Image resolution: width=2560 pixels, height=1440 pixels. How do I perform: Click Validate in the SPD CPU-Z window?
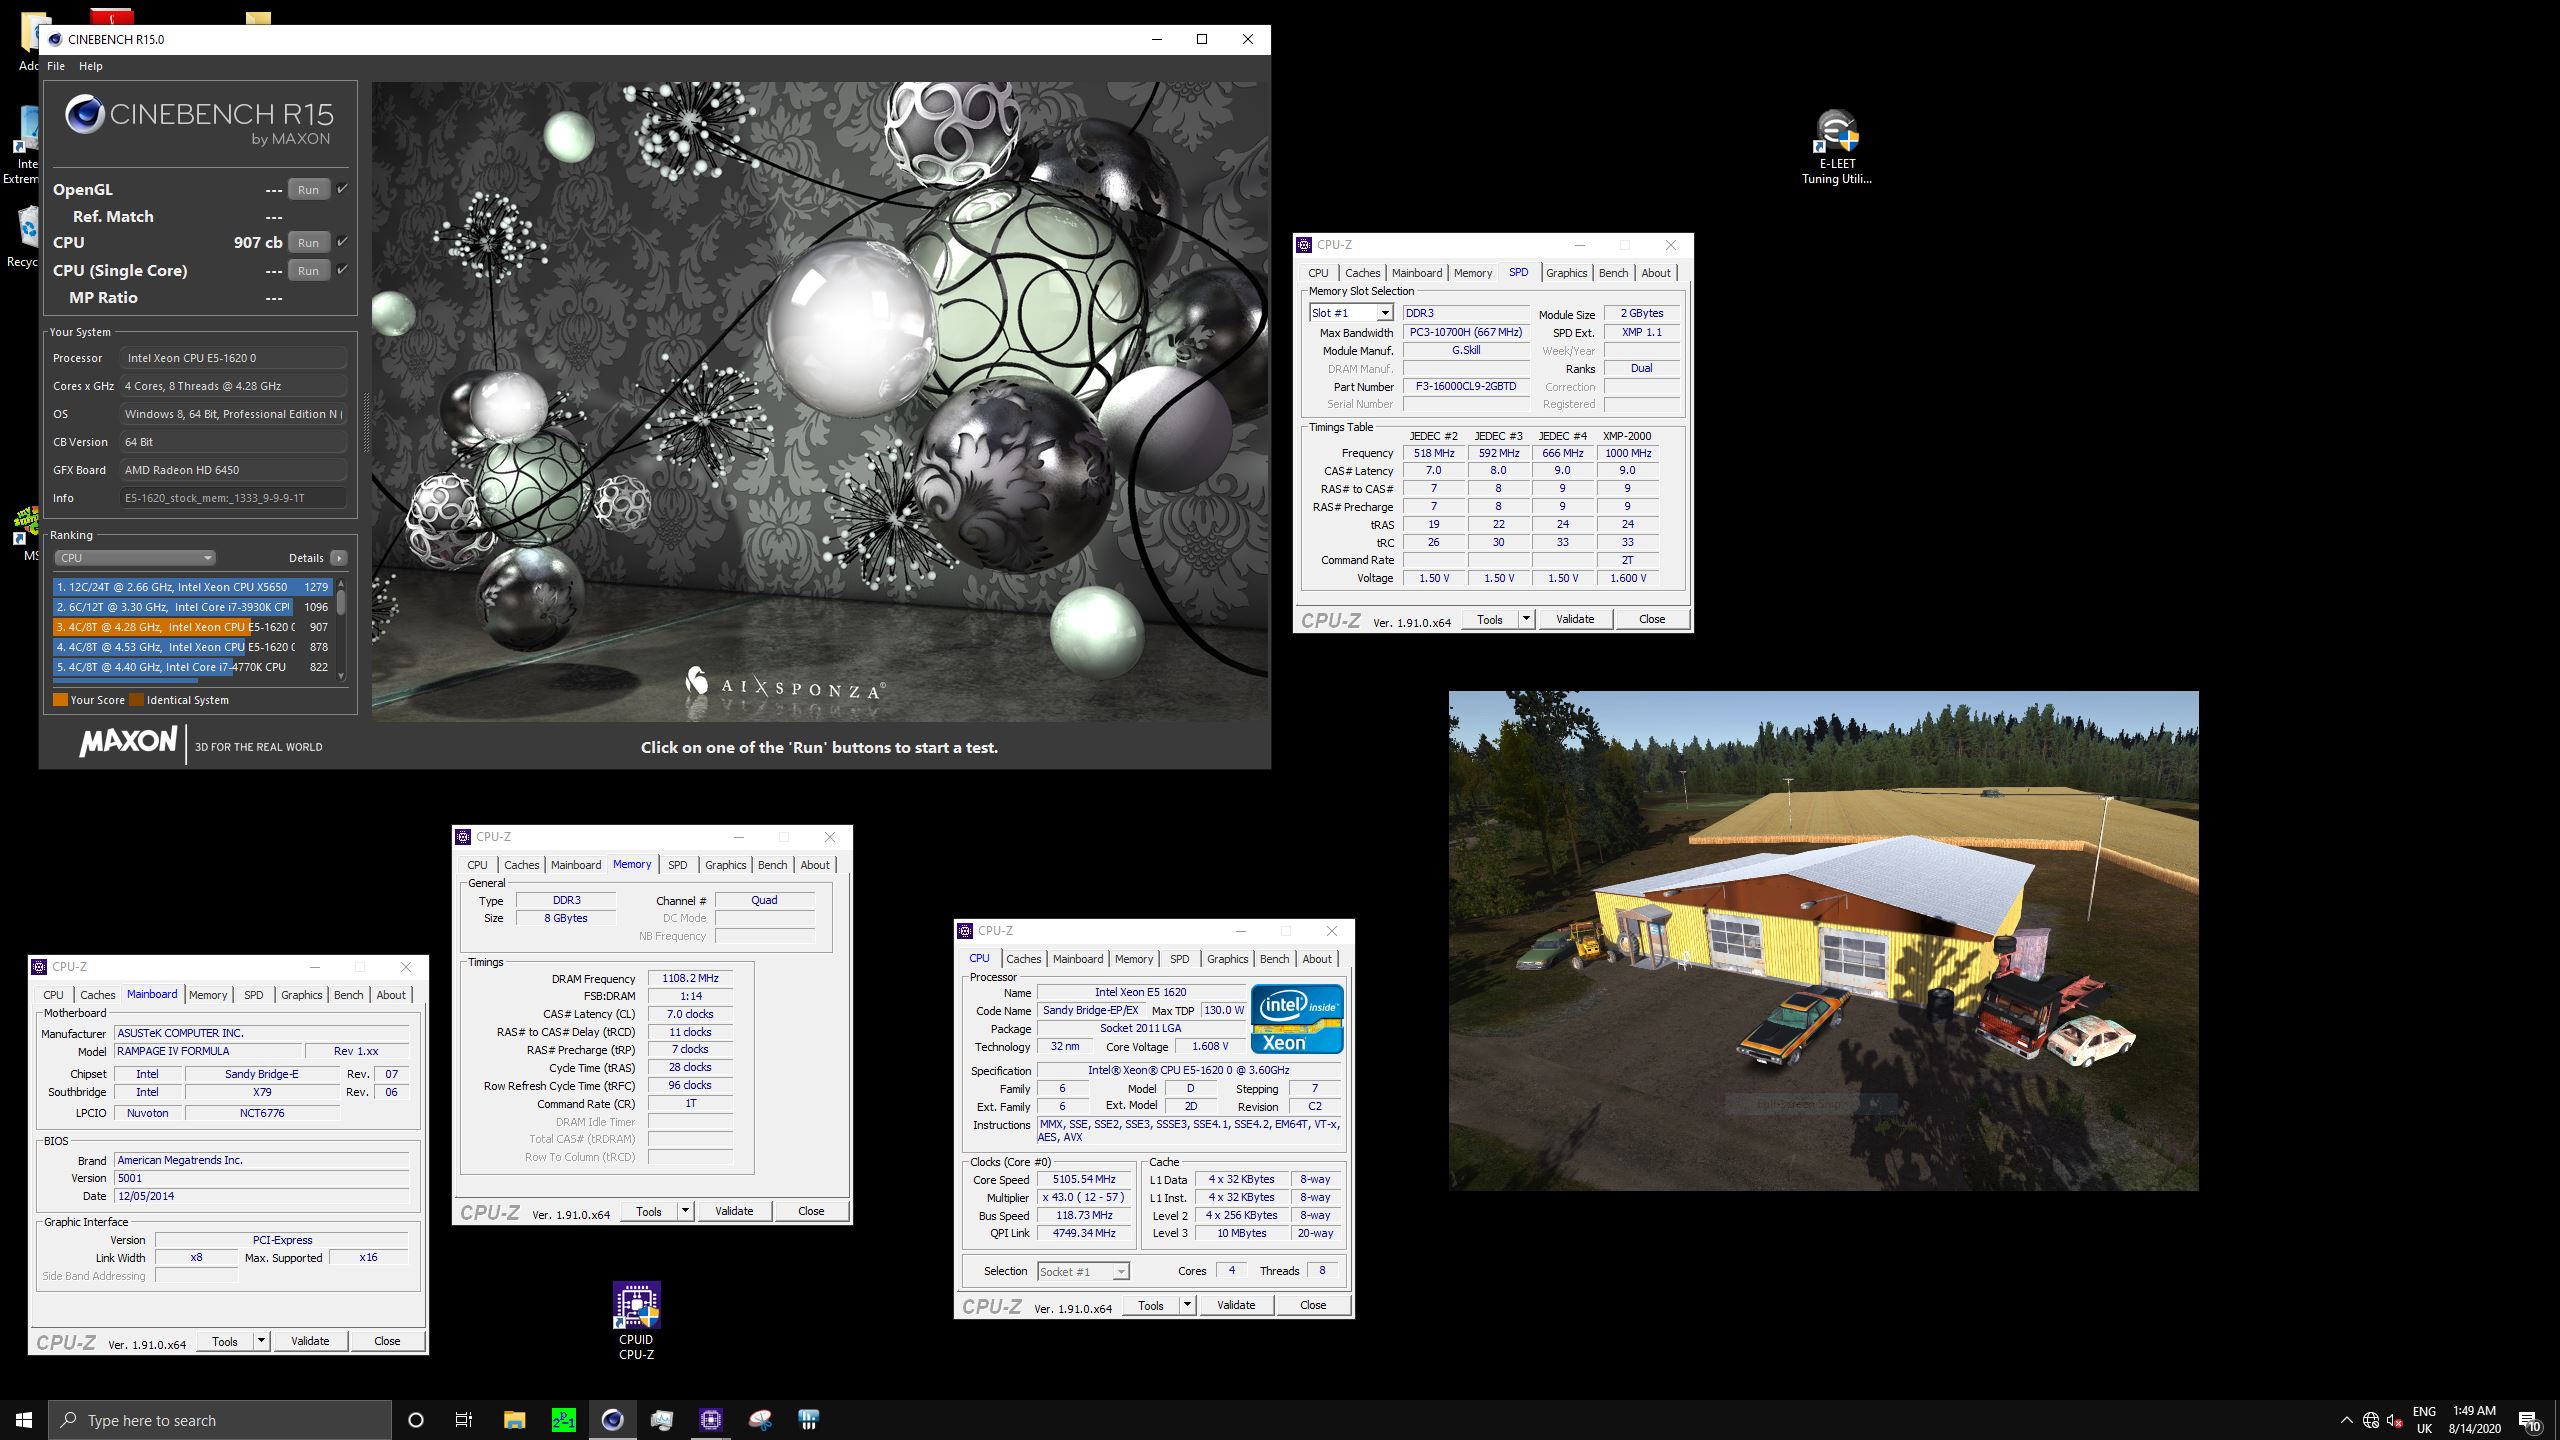coord(1575,619)
